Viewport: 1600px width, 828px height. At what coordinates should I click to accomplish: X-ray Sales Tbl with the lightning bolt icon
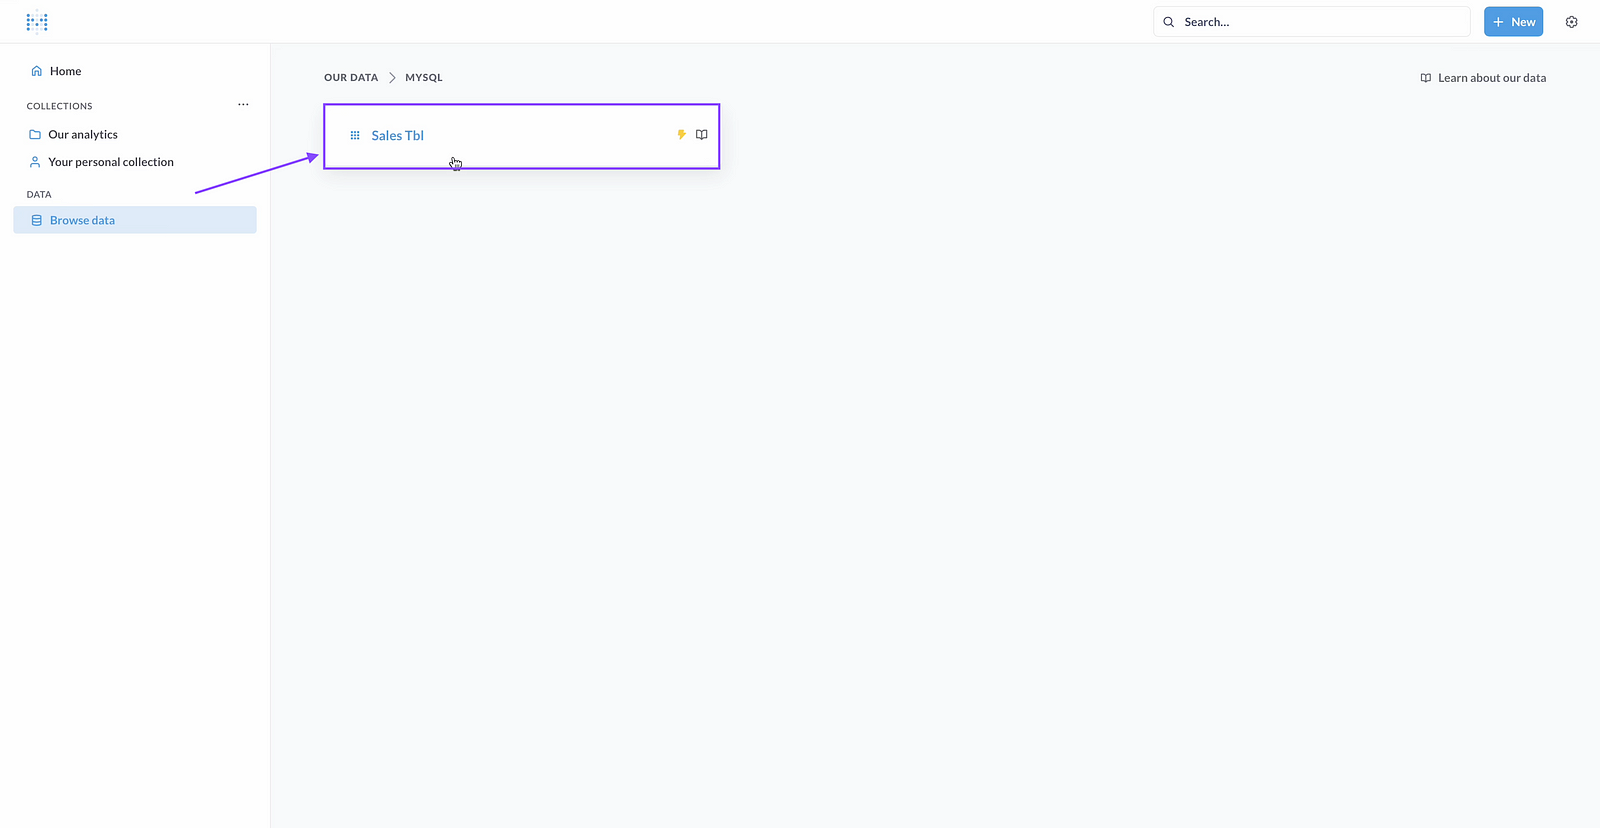coord(681,135)
